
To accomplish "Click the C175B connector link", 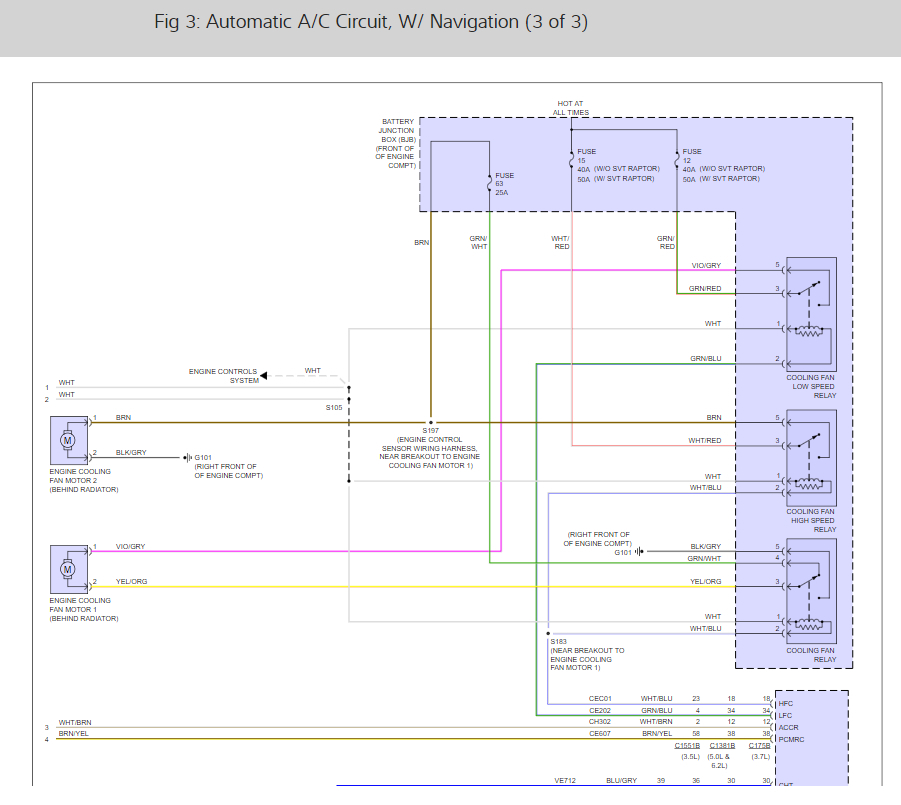I will click(x=759, y=745).
